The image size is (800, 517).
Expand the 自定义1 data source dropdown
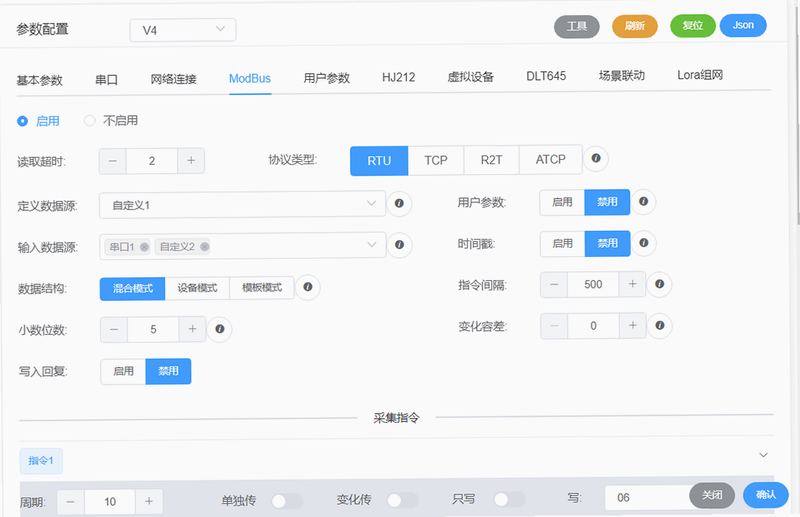pyautogui.click(x=242, y=205)
